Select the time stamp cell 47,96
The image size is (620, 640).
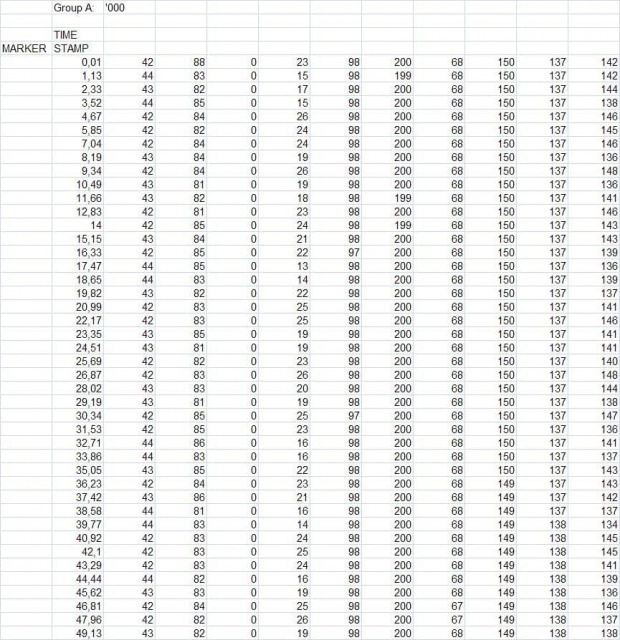tap(78, 620)
